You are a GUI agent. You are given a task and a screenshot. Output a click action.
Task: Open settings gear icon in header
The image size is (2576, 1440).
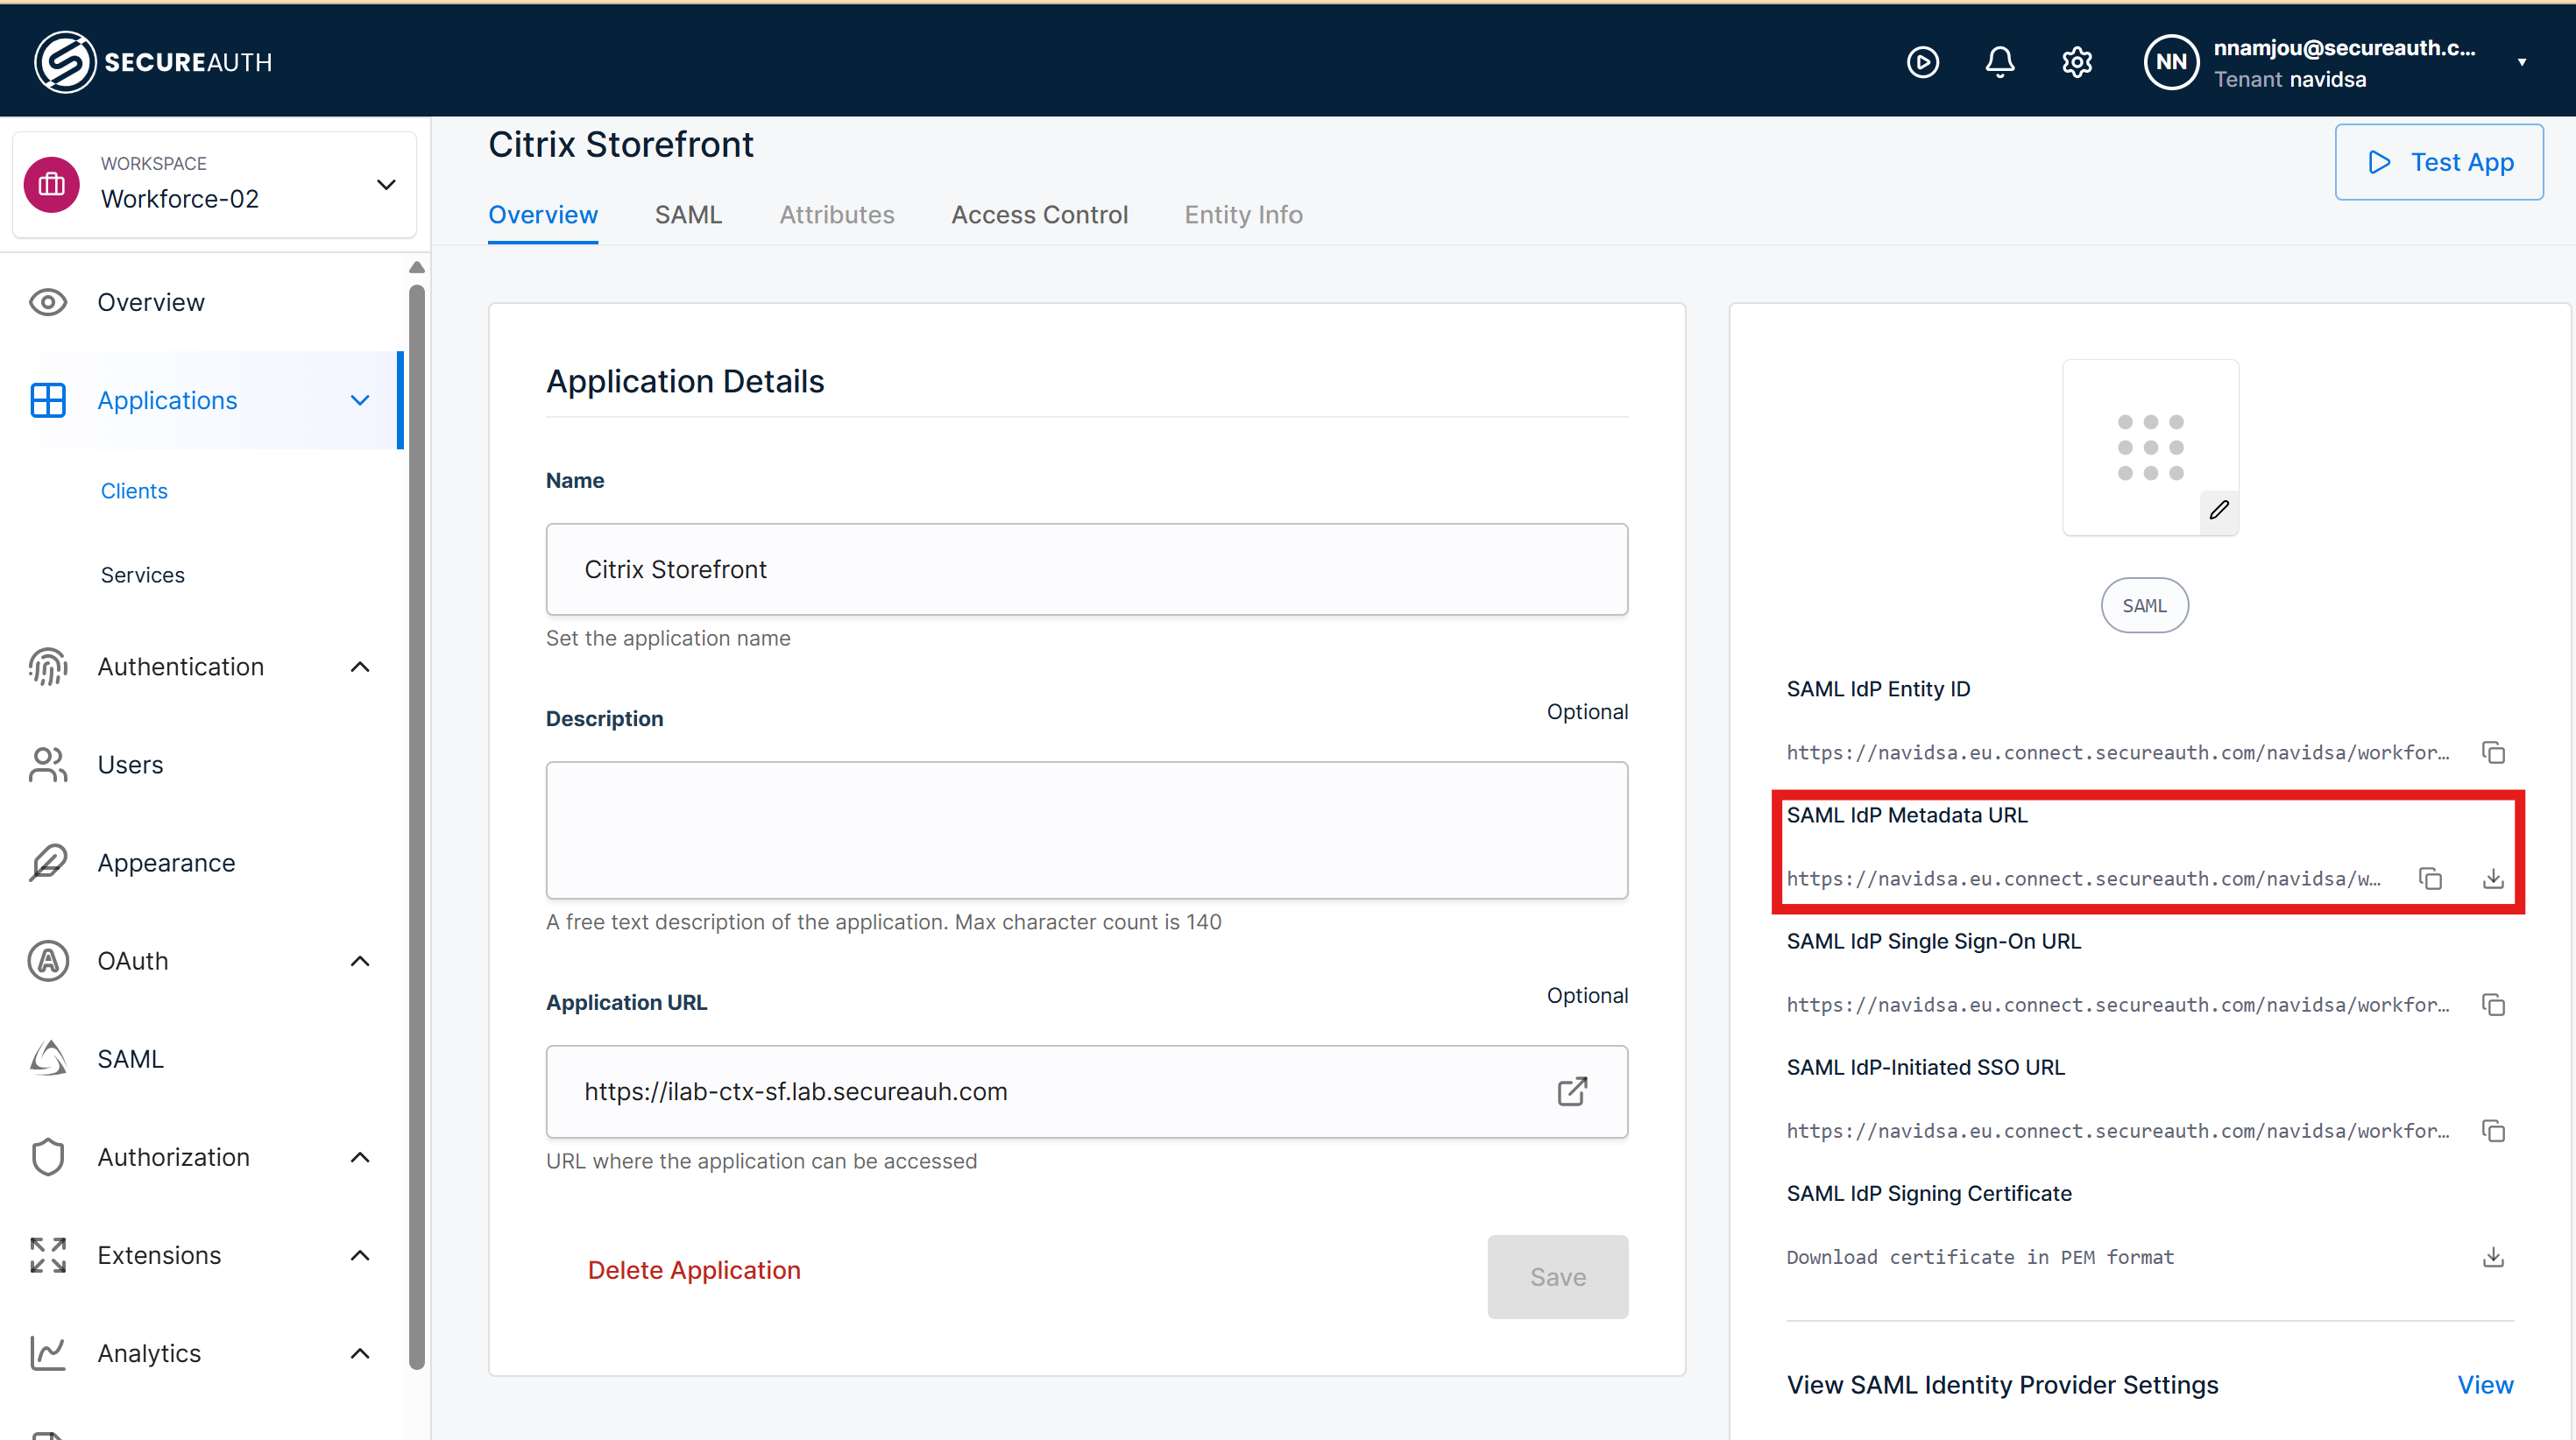point(2077,62)
